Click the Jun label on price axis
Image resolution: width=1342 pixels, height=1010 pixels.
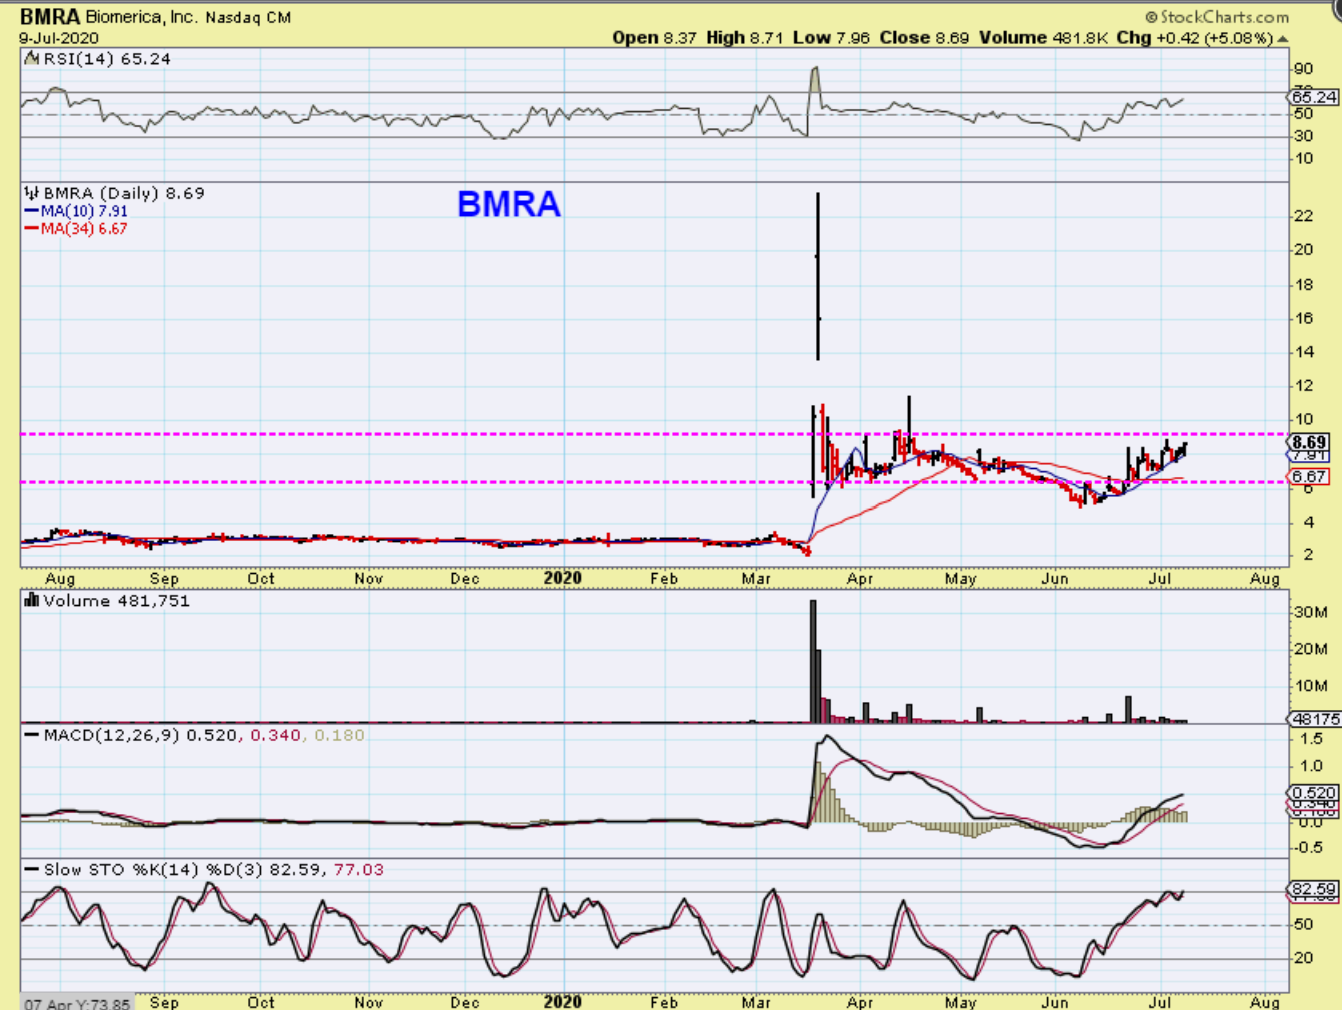pyautogui.click(x=1055, y=578)
